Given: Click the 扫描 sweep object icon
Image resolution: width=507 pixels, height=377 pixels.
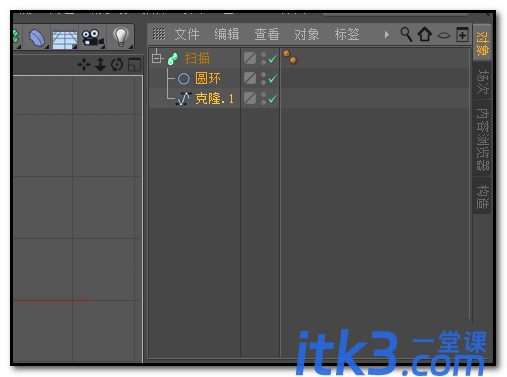Looking at the screenshot, I should pos(173,59).
